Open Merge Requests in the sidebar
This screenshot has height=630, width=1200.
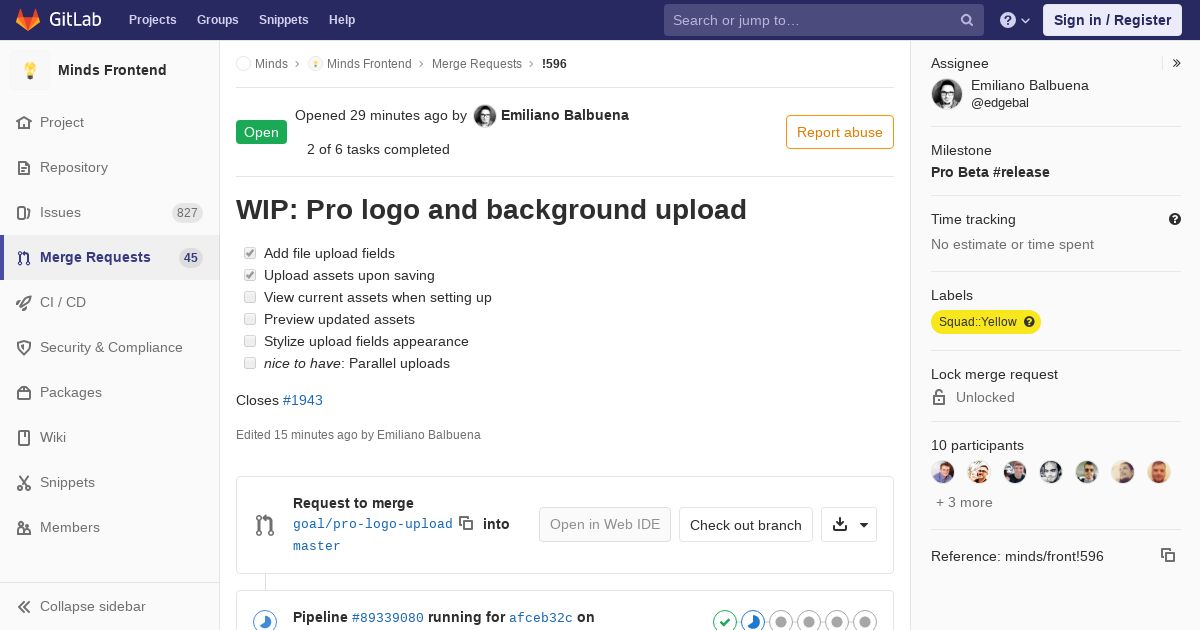pos(110,257)
